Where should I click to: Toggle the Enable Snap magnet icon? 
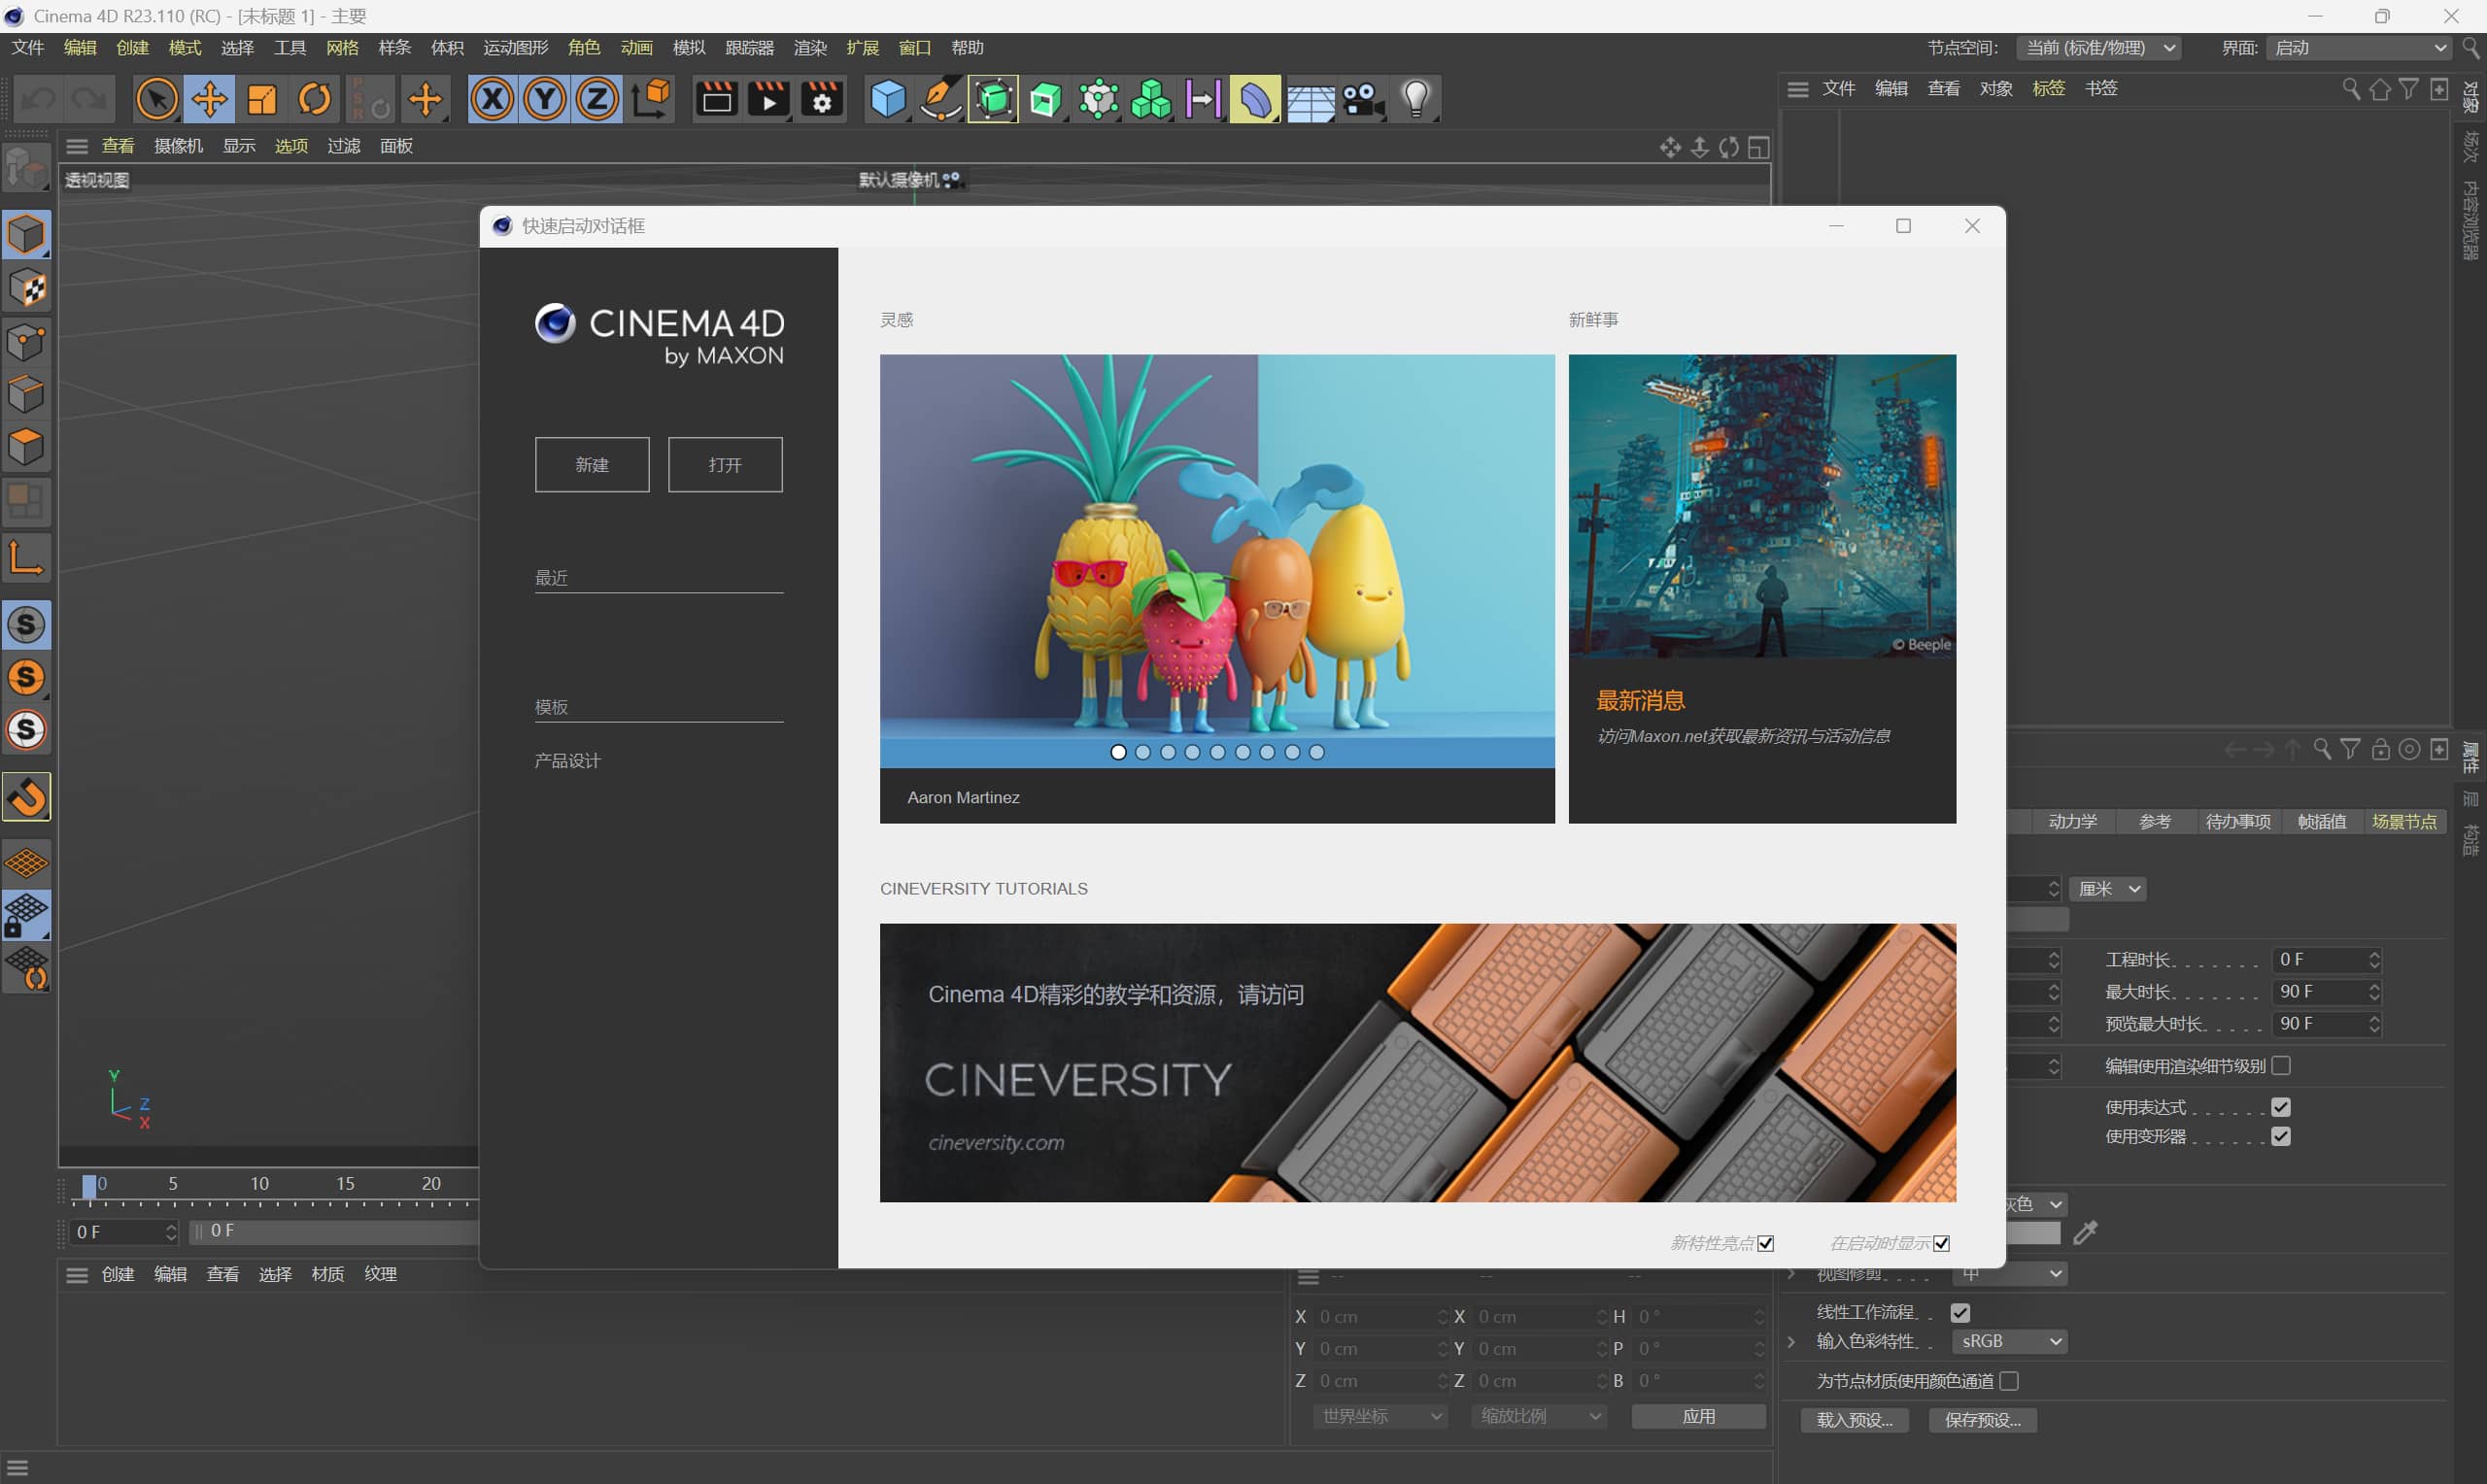(26, 796)
